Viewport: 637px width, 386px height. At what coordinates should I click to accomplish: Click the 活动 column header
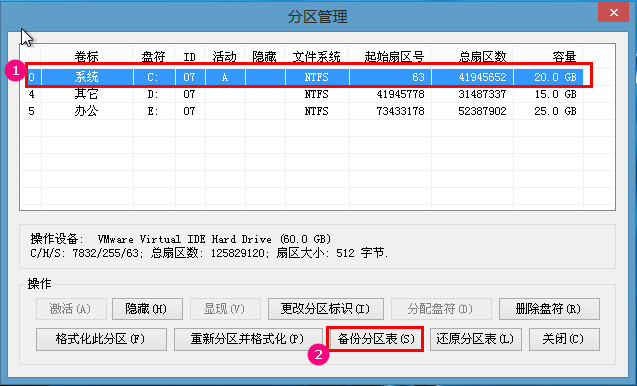point(225,56)
